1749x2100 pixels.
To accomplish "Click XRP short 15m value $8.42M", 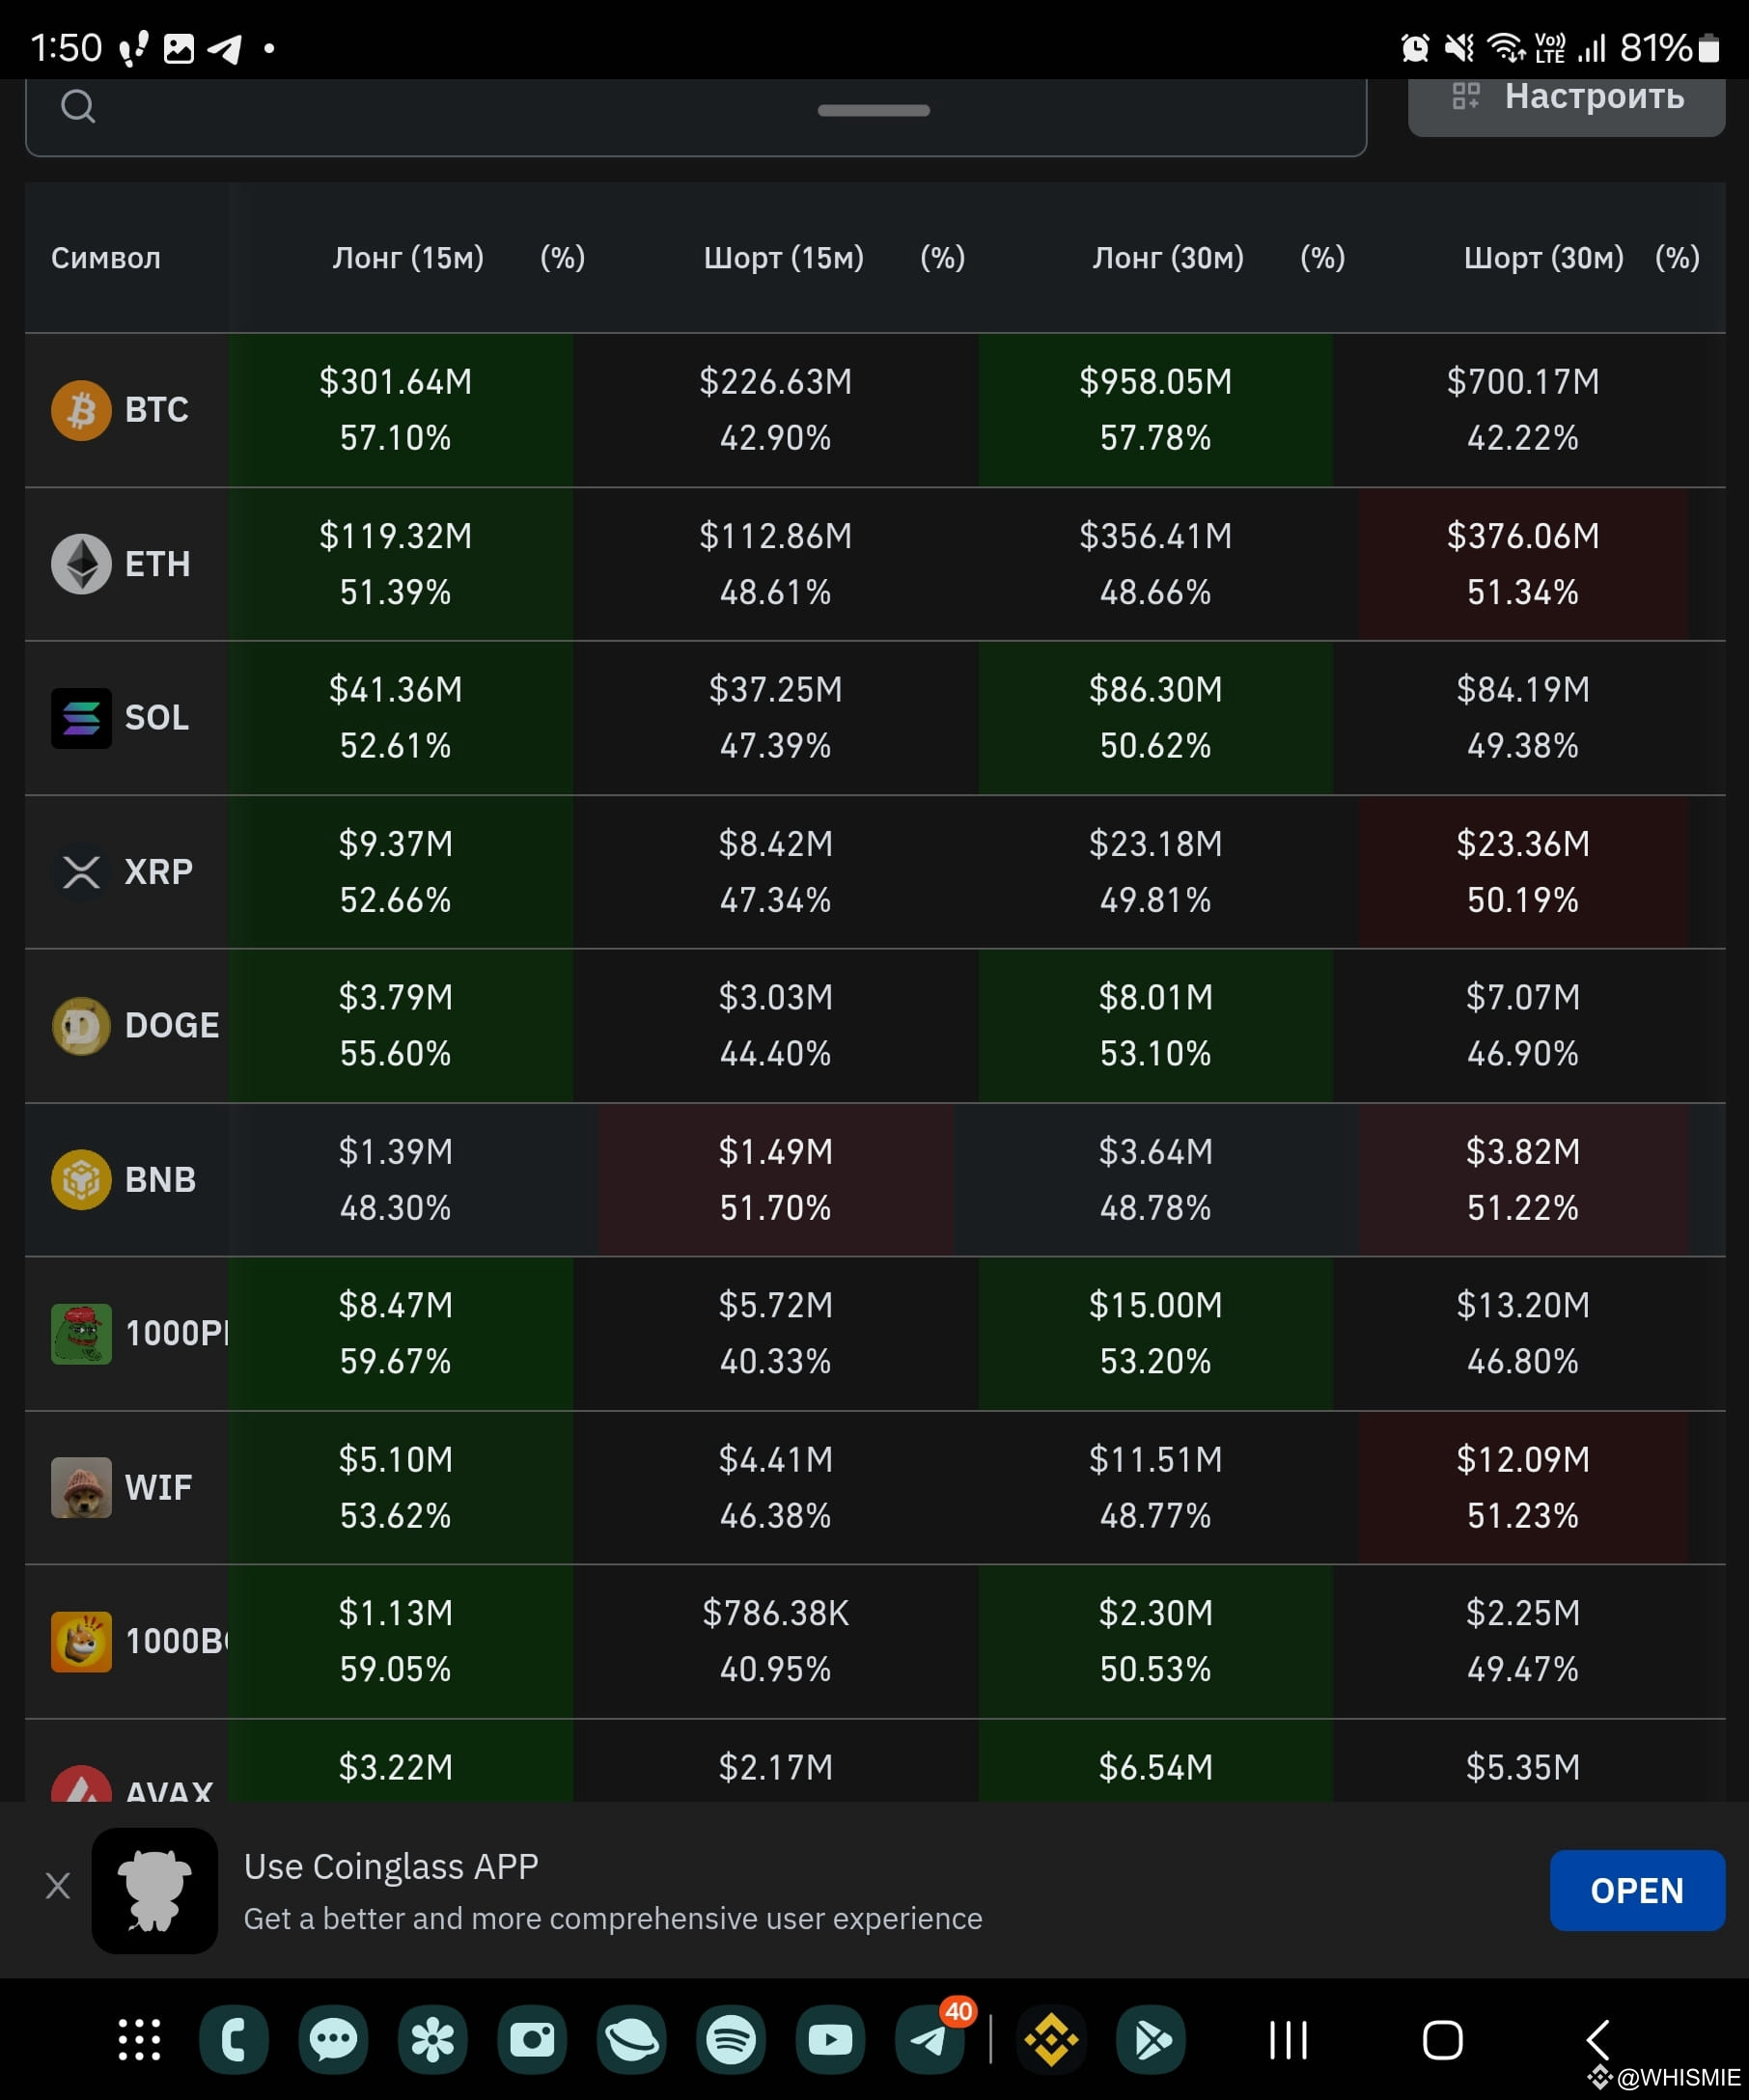I will click(x=776, y=844).
